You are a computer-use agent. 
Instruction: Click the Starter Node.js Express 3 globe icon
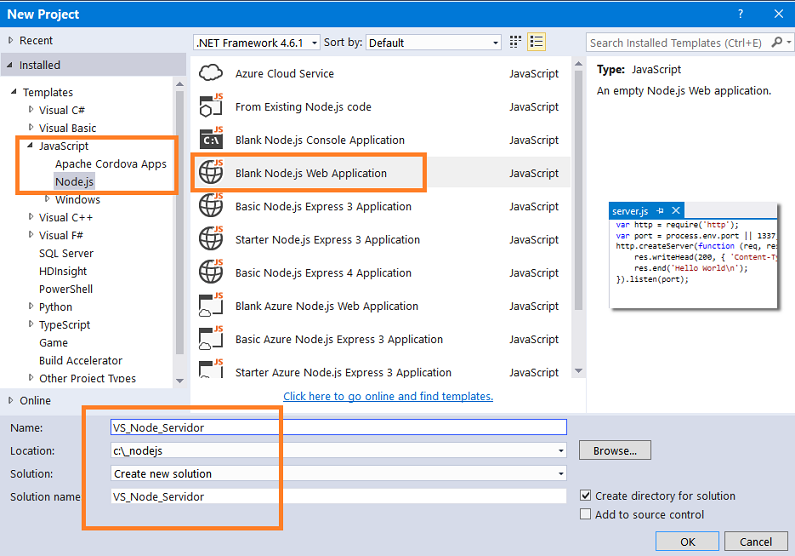[x=211, y=239]
